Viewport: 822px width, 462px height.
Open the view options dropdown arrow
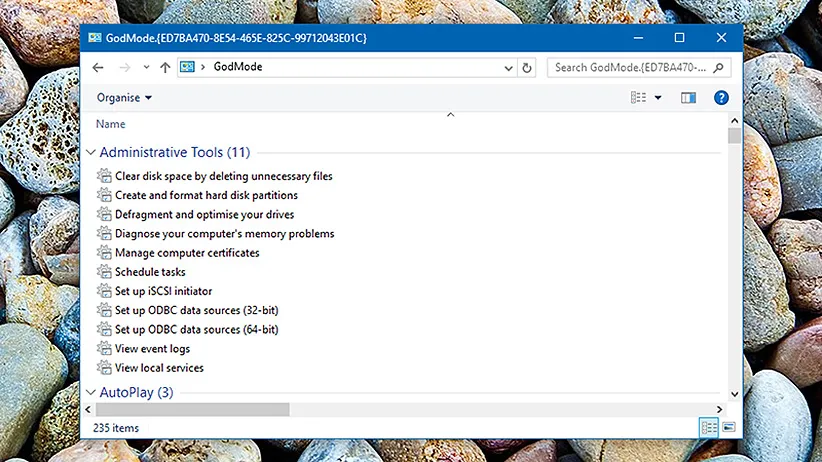[658, 98]
